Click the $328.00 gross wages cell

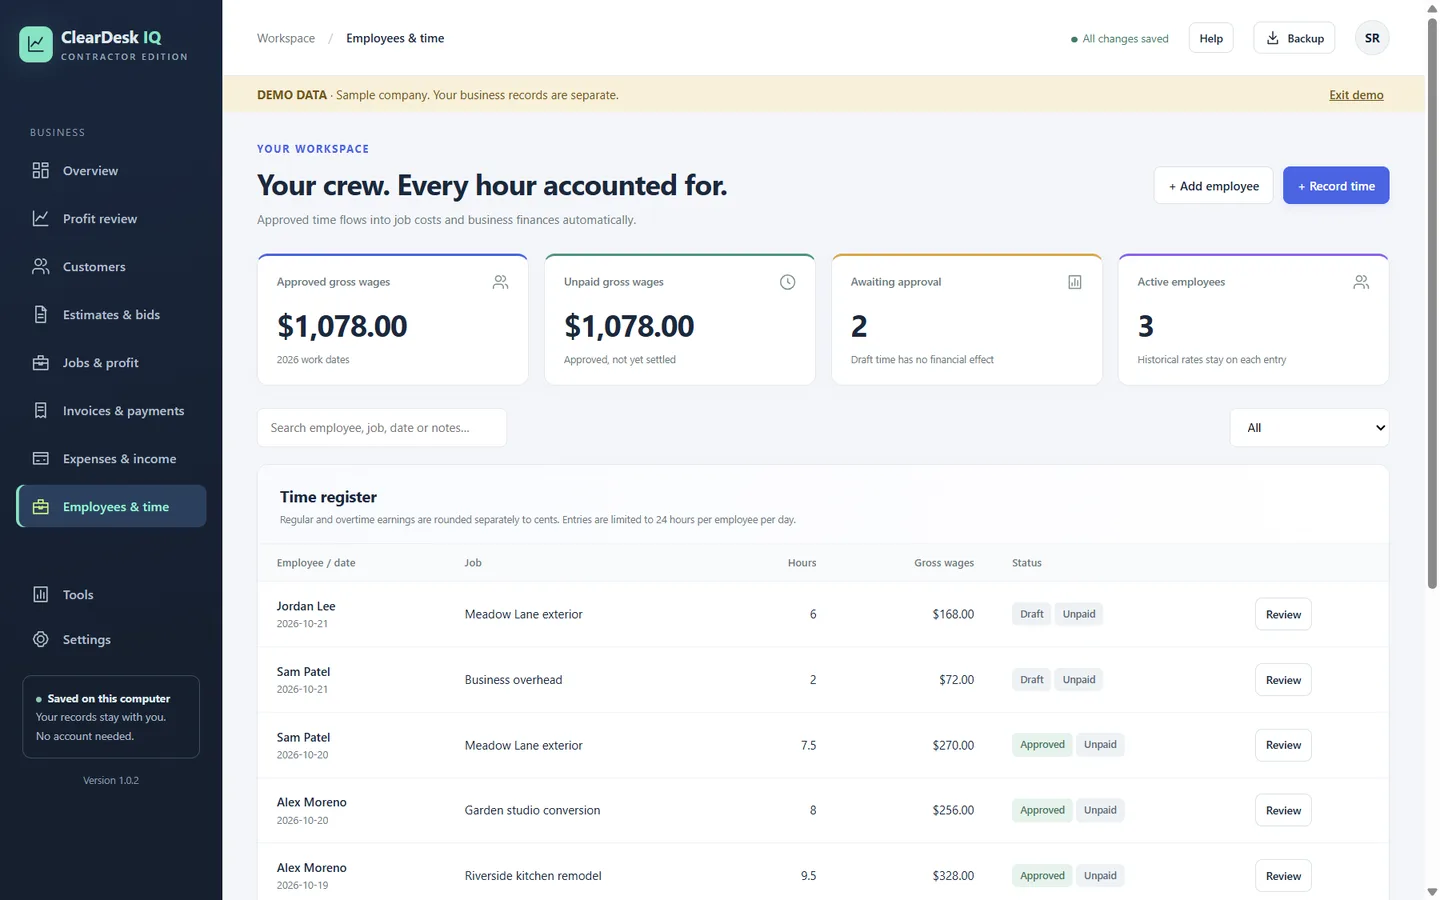point(953,876)
